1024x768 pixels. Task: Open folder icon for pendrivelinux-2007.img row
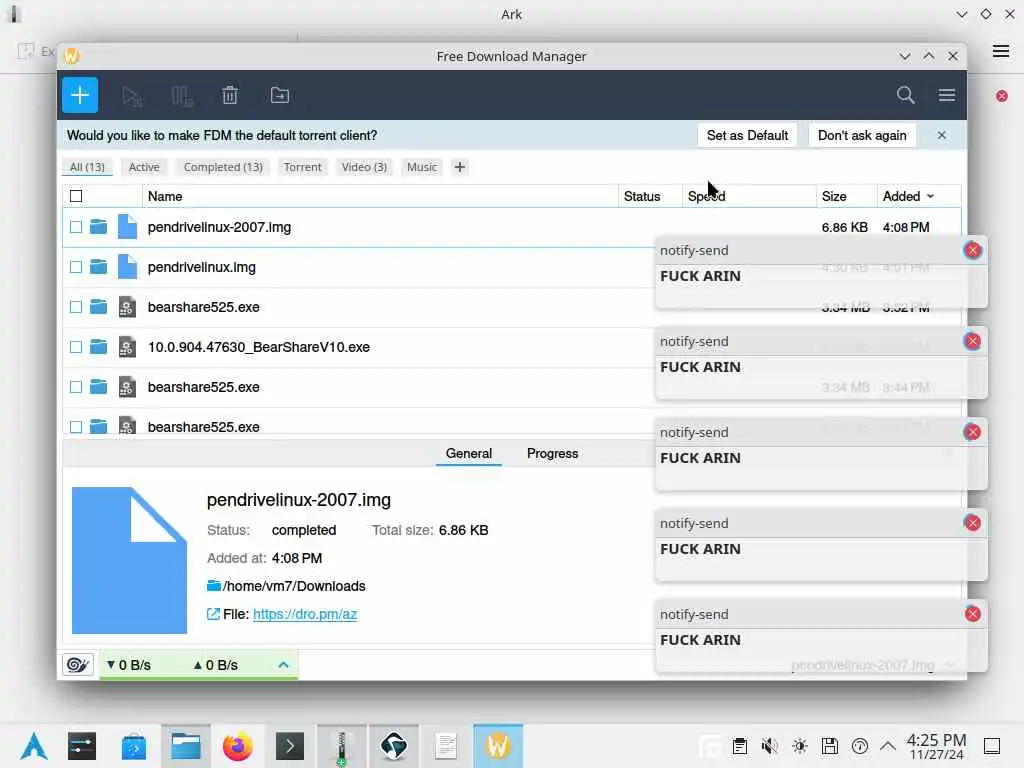click(x=99, y=227)
